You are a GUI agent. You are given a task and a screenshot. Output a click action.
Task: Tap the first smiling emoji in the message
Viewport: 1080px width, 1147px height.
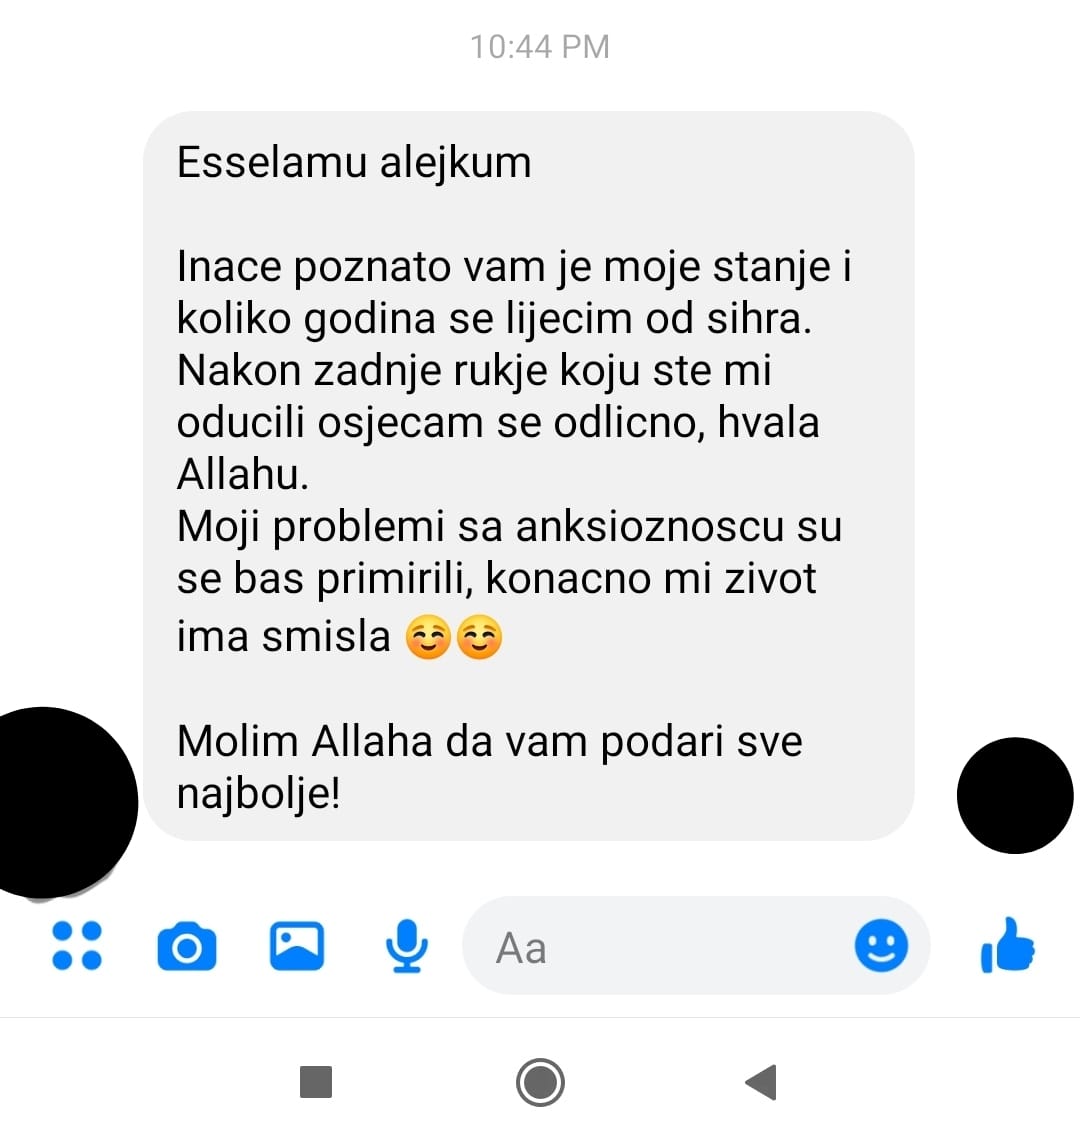coord(428,636)
